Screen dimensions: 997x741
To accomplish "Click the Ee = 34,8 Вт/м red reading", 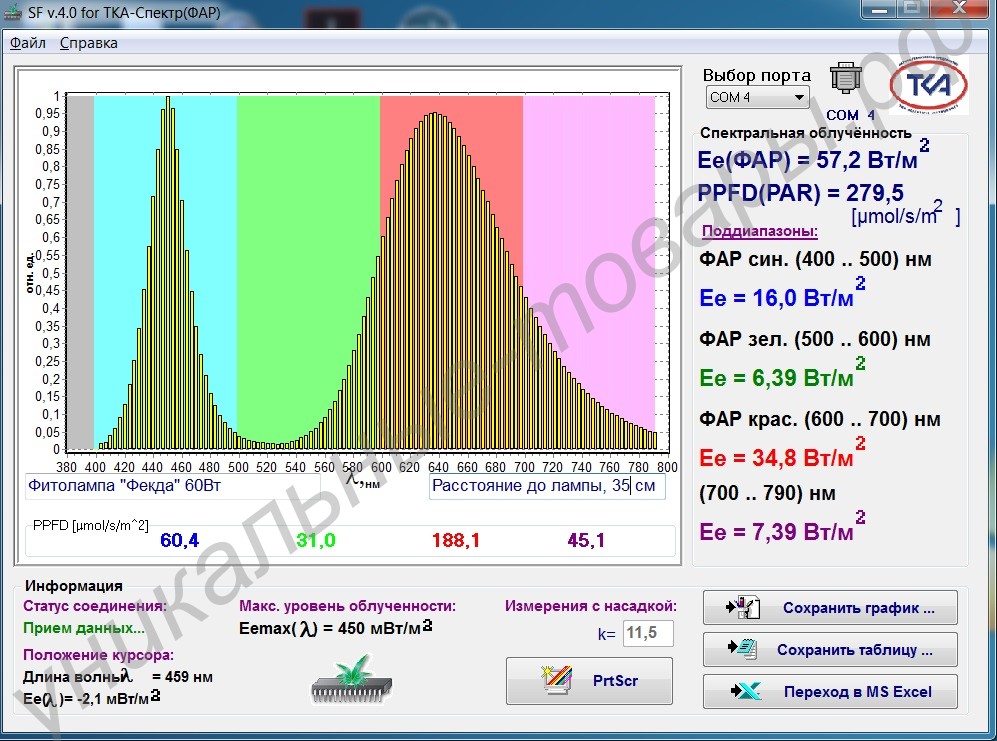I will tap(782, 455).
